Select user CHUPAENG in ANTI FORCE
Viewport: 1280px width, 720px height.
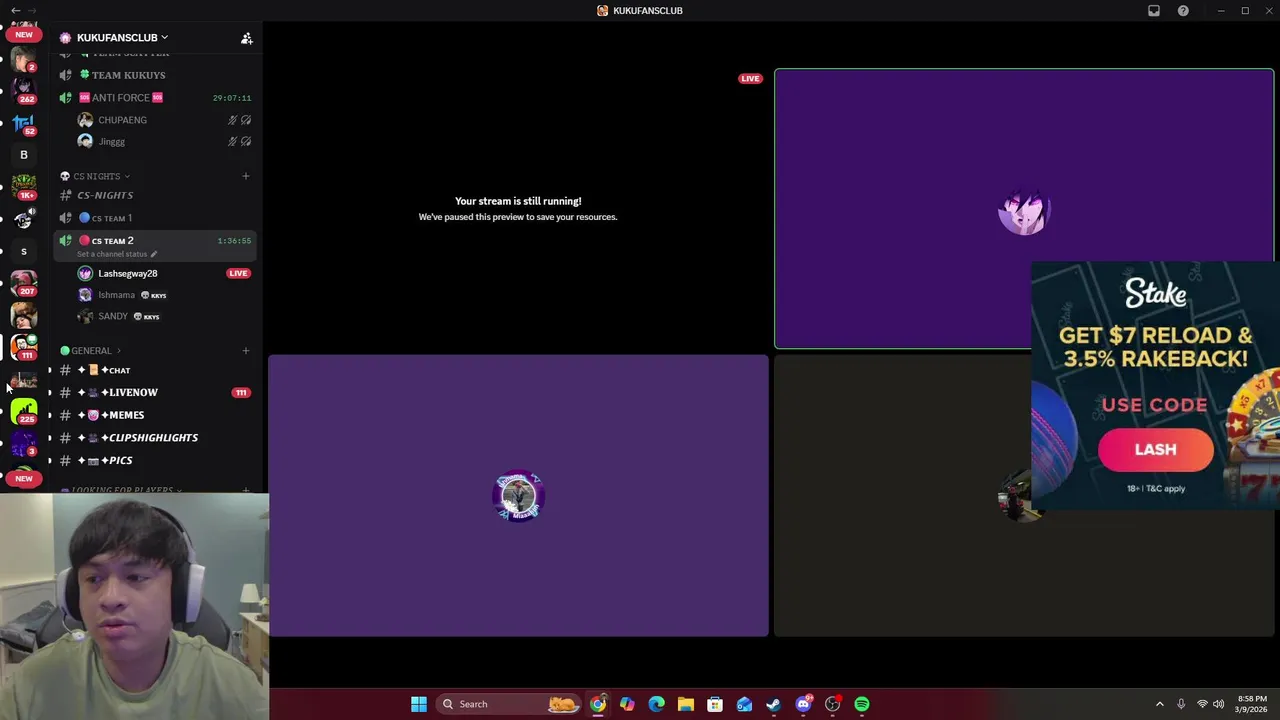tap(122, 120)
